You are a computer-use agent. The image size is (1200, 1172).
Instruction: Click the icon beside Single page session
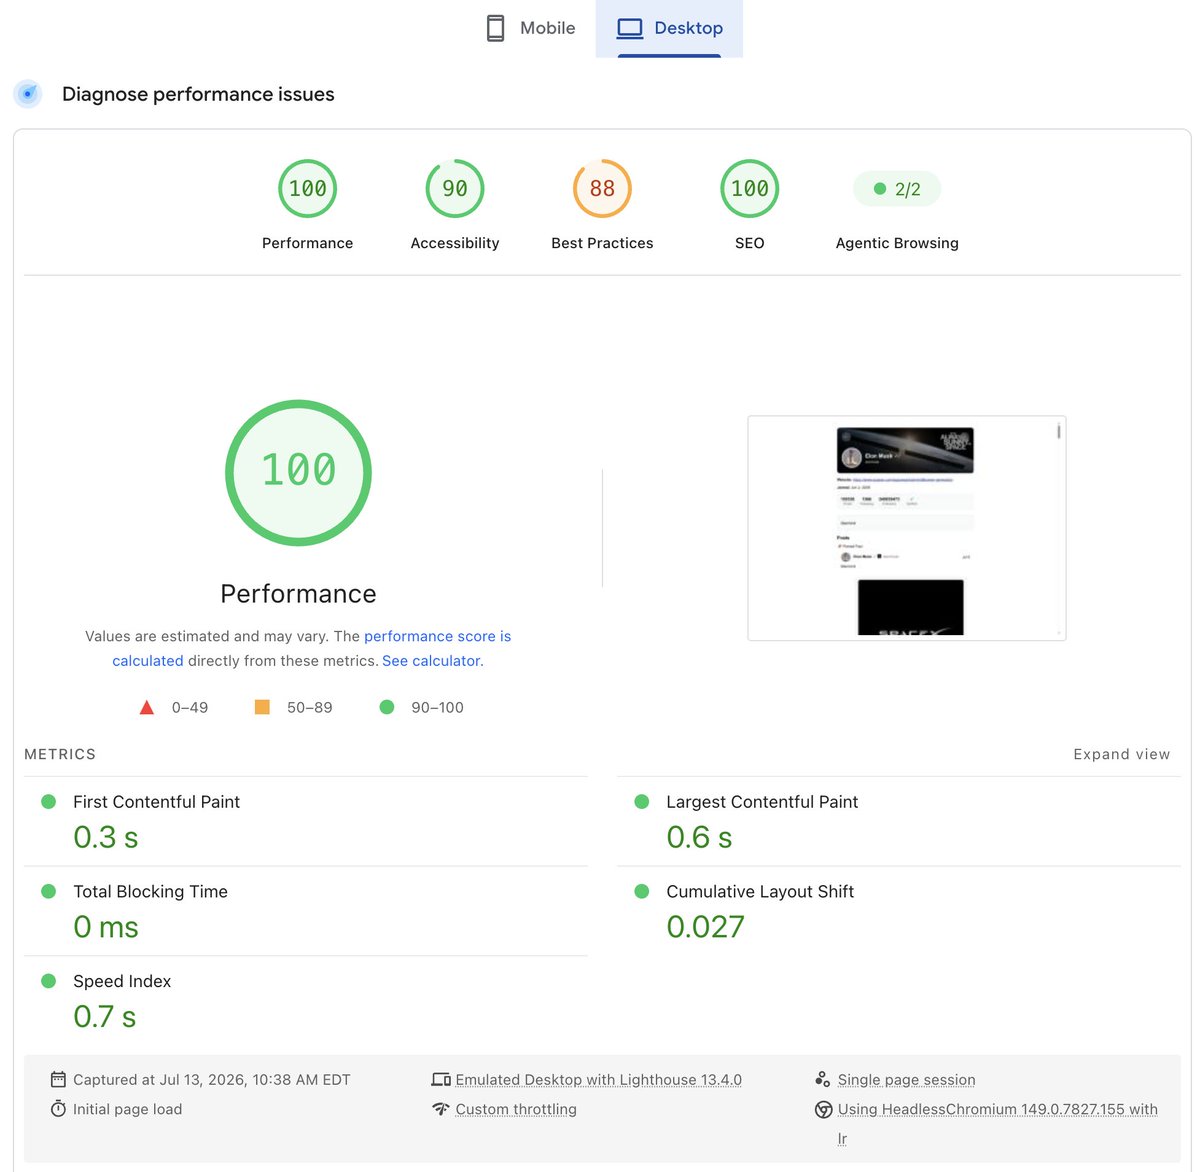pos(823,1079)
